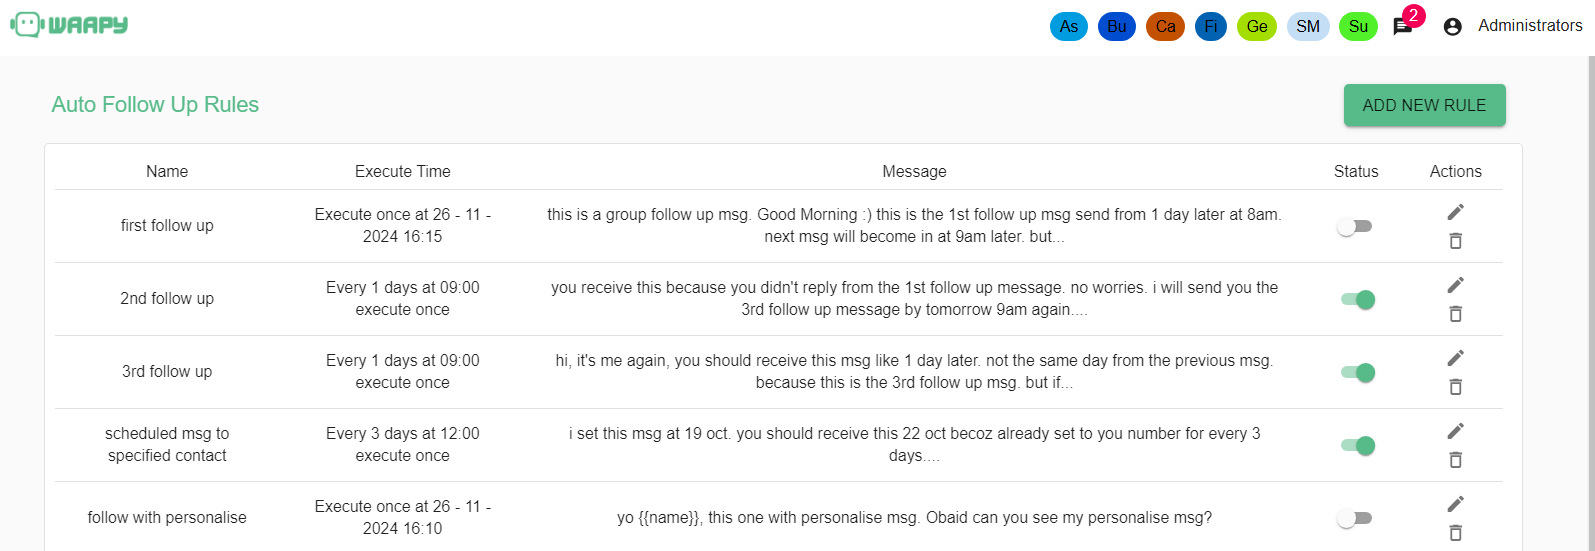Select the orange Ca badge
Screen dimensions: 1595x551
(x=1165, y=27)
